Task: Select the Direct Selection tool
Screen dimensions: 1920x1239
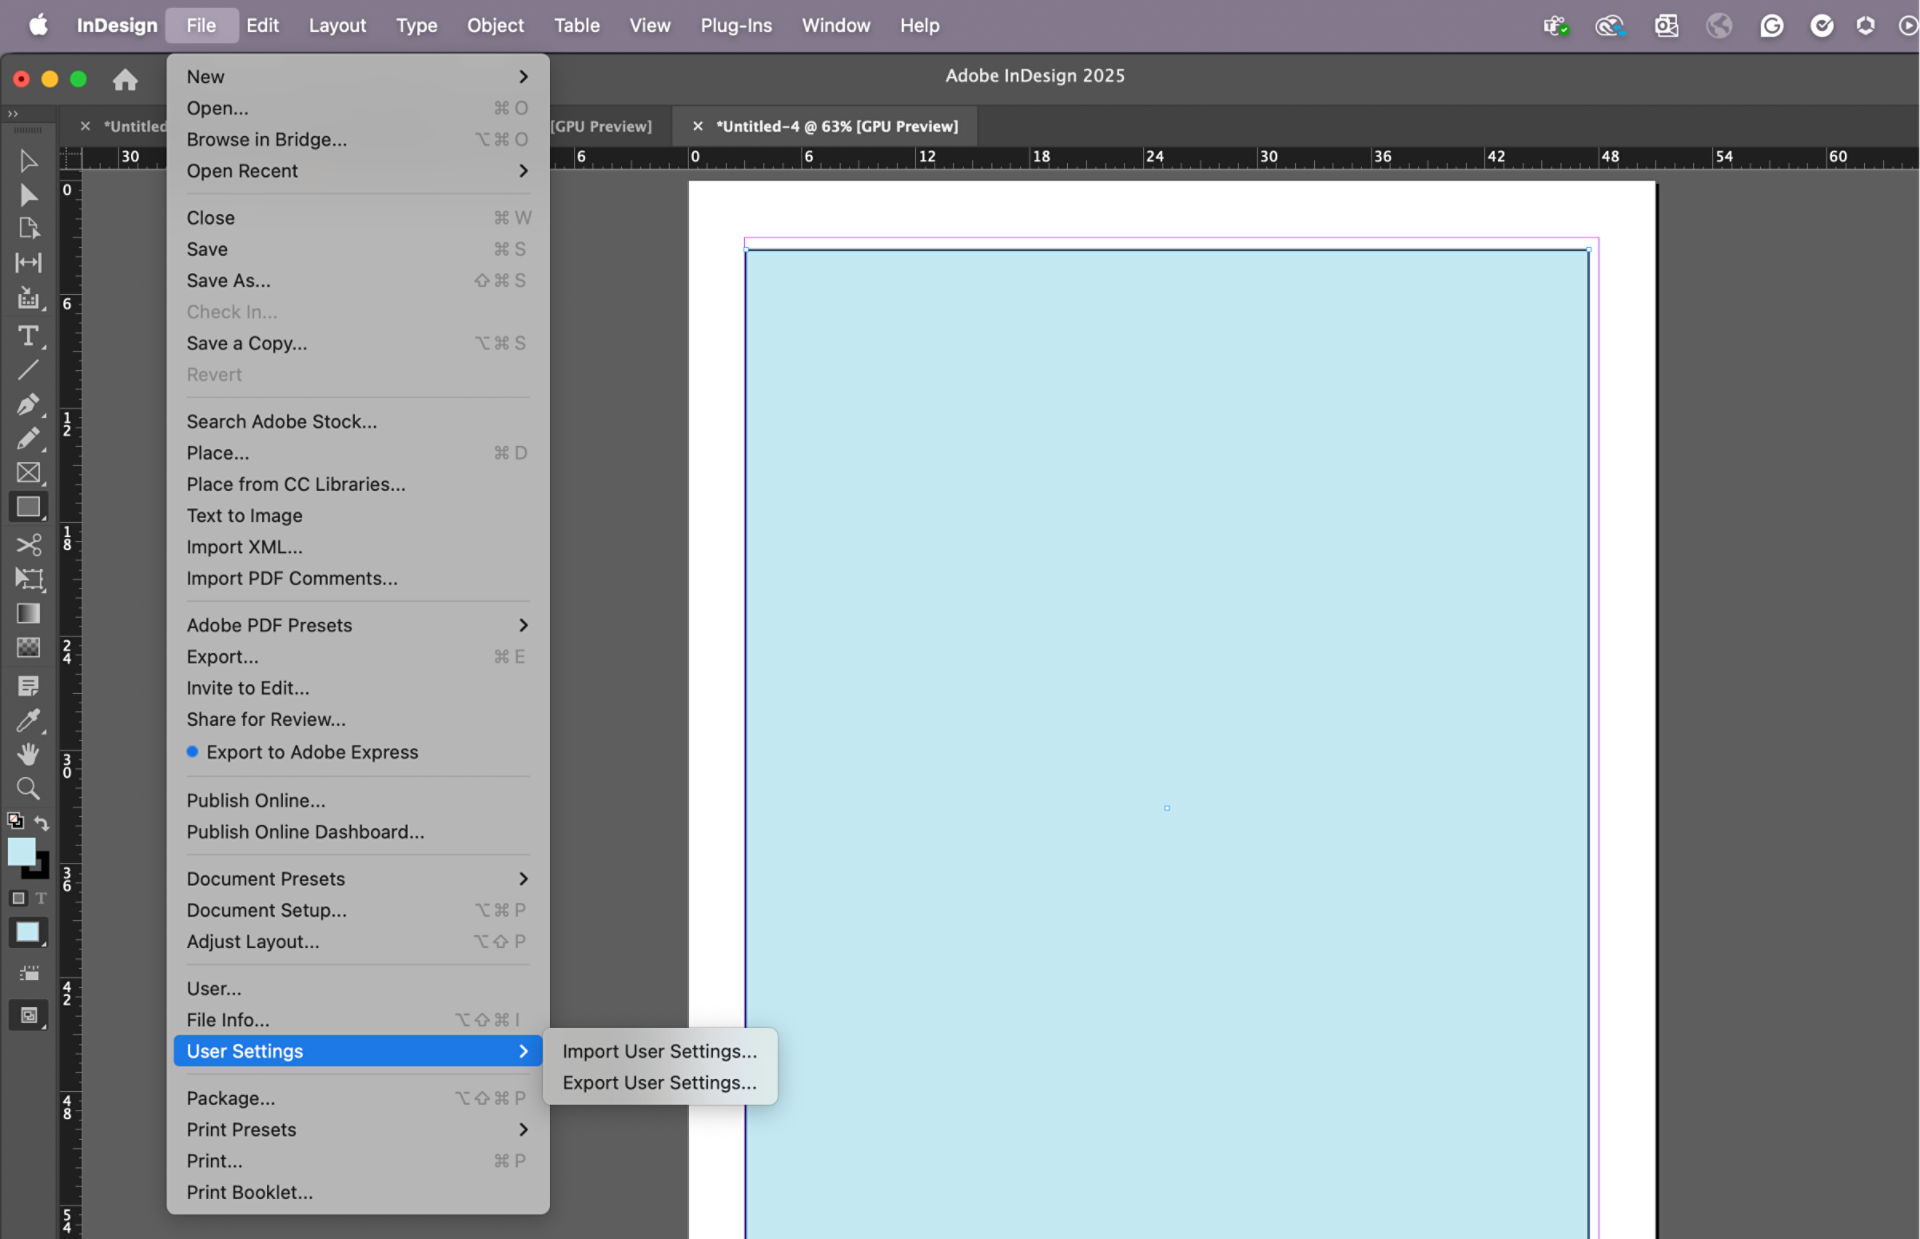Action: pos(29,195)
